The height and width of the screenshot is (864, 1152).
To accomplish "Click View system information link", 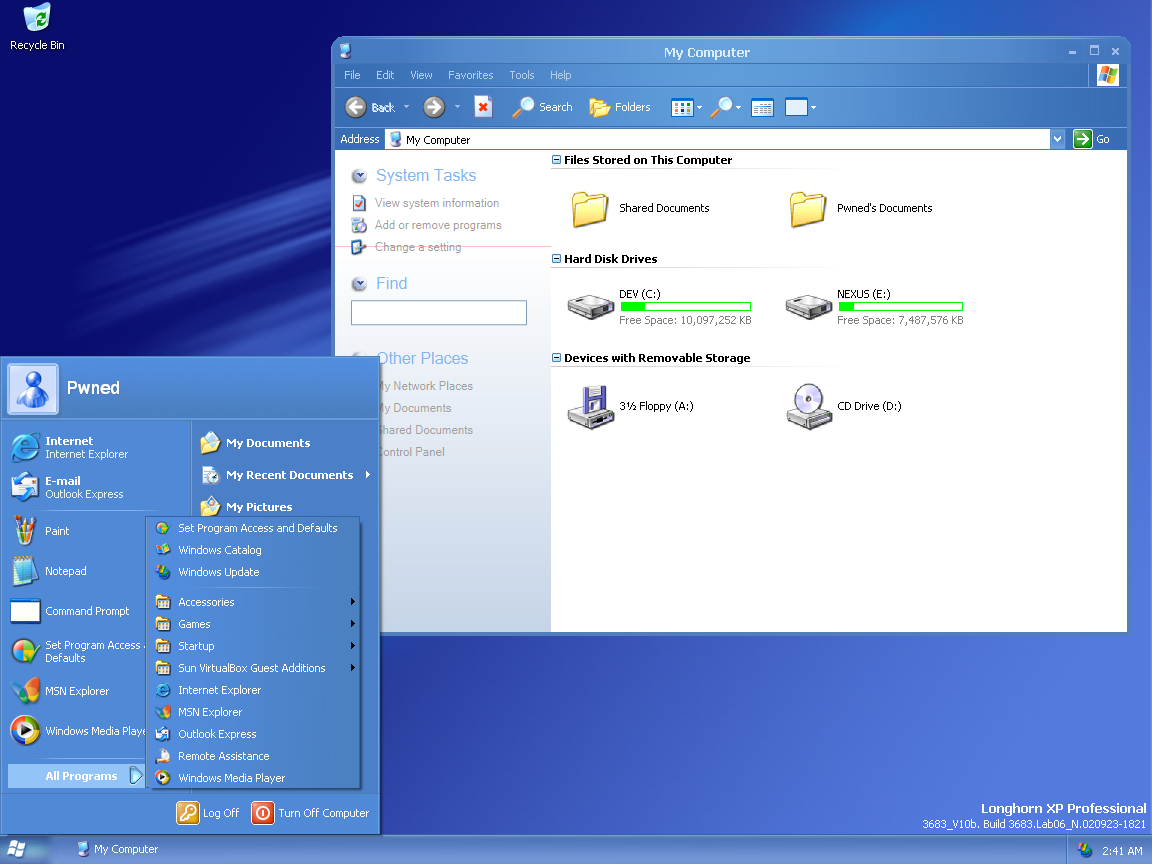I will (436, 203).
